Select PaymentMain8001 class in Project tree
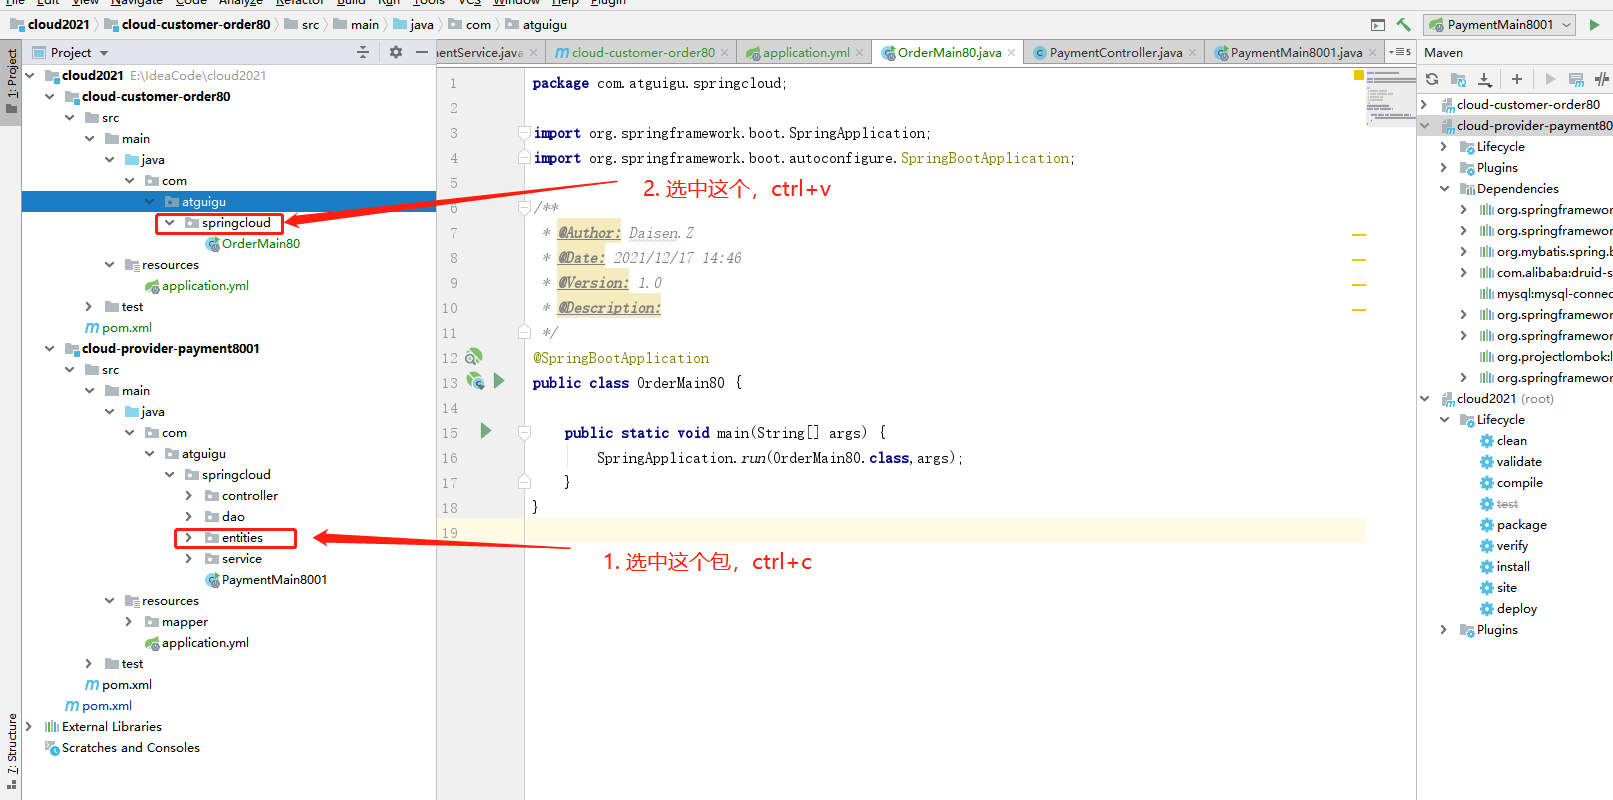This screenshot has height=800, width=1613. 266,580
